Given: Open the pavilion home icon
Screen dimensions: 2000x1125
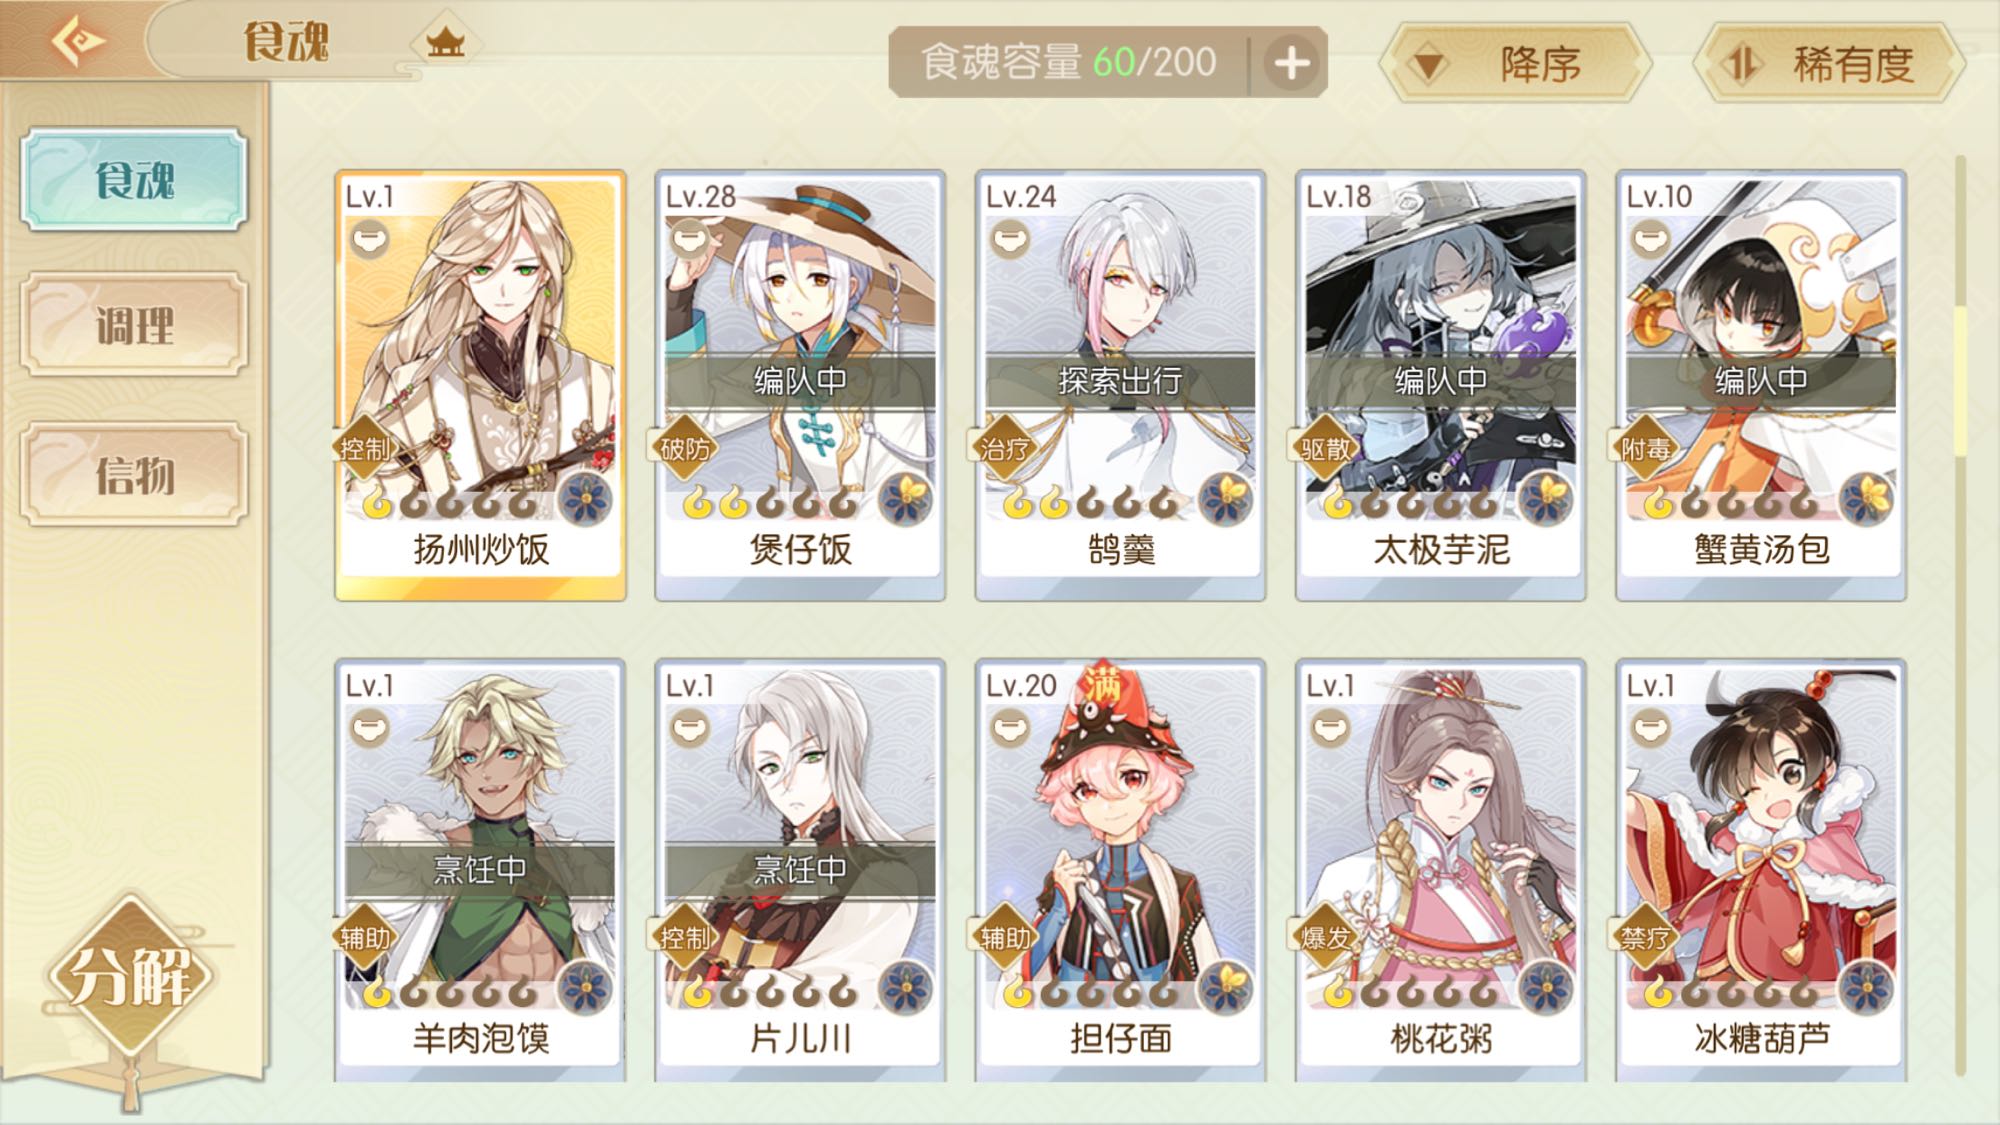Looking at the screenshot, I should pyautogui.click(x=445, y=42).
